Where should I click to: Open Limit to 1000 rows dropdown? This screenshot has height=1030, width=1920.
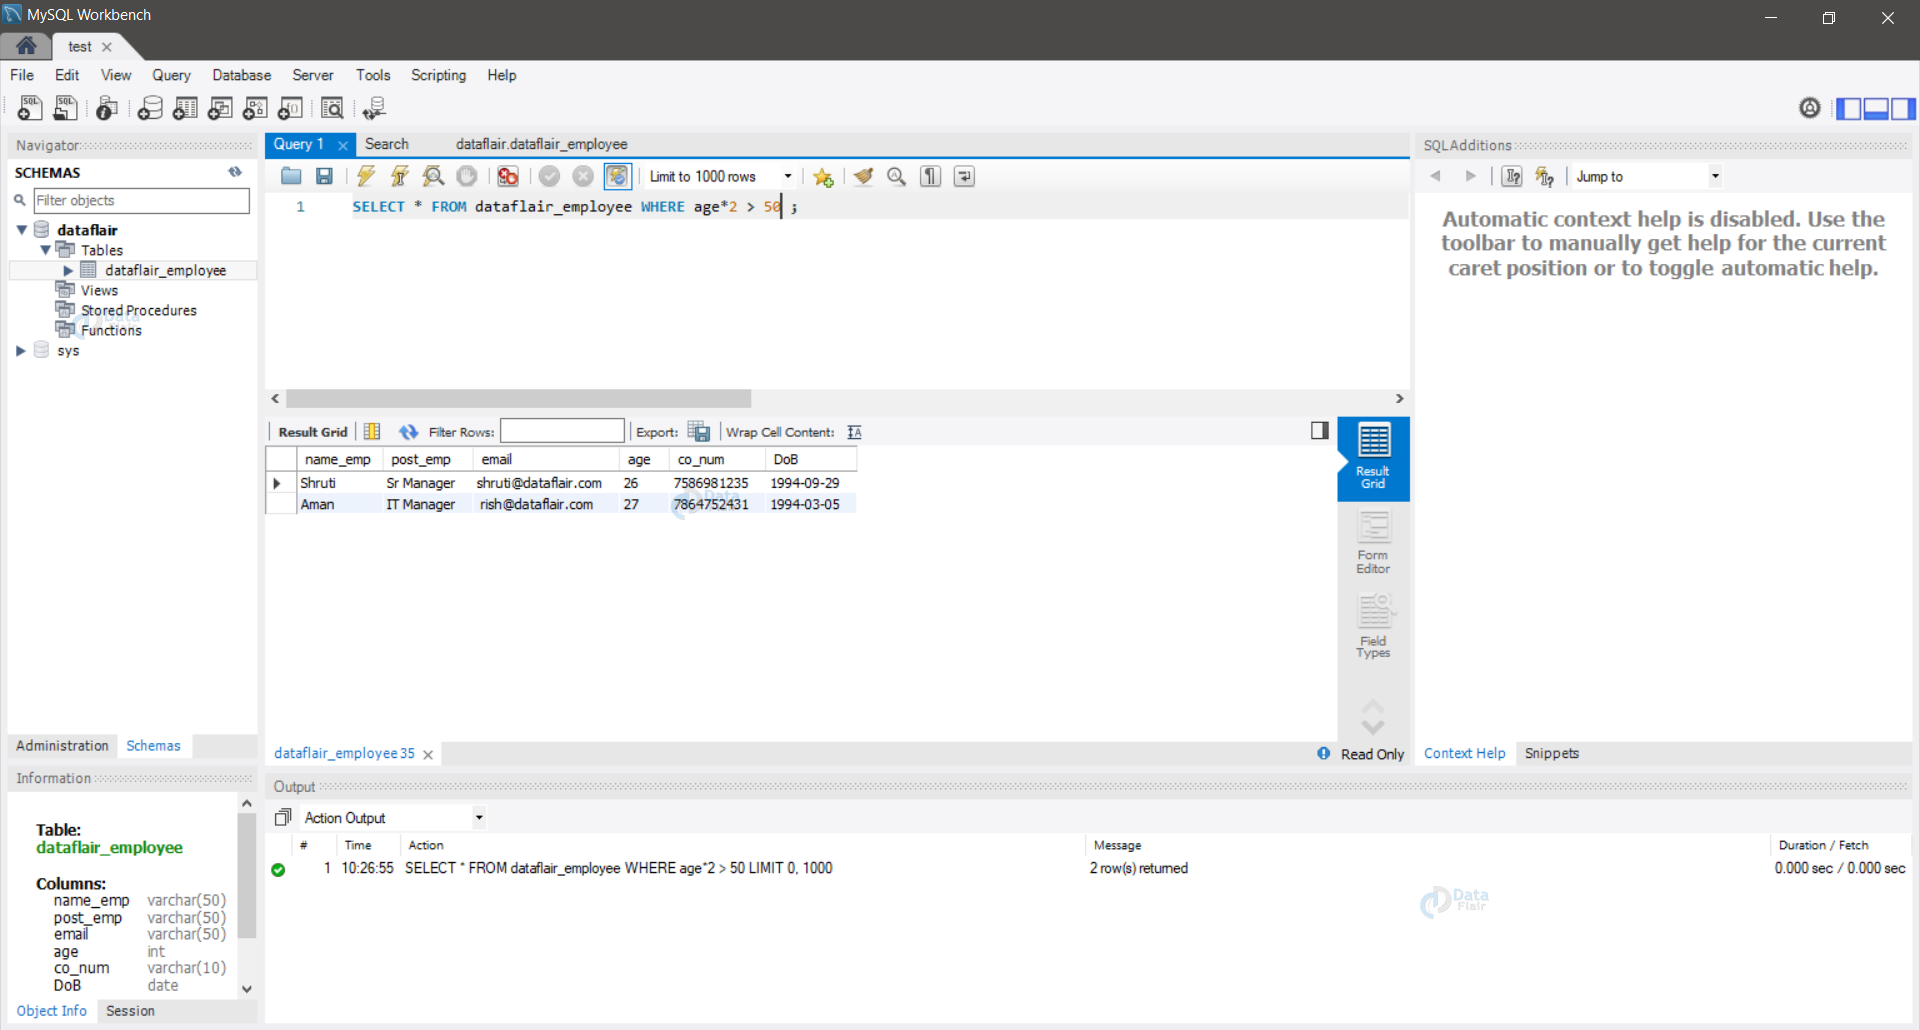pos(720,176)
